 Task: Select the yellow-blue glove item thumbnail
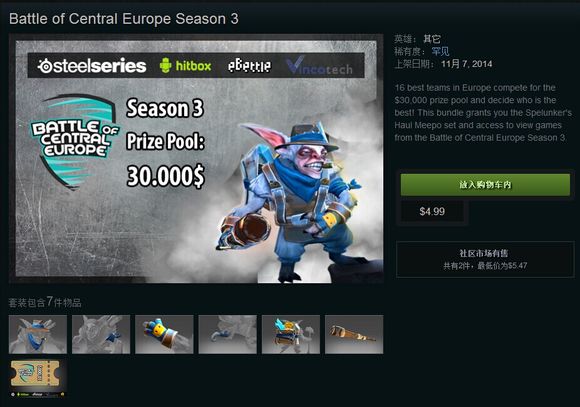tap(164, 334)
